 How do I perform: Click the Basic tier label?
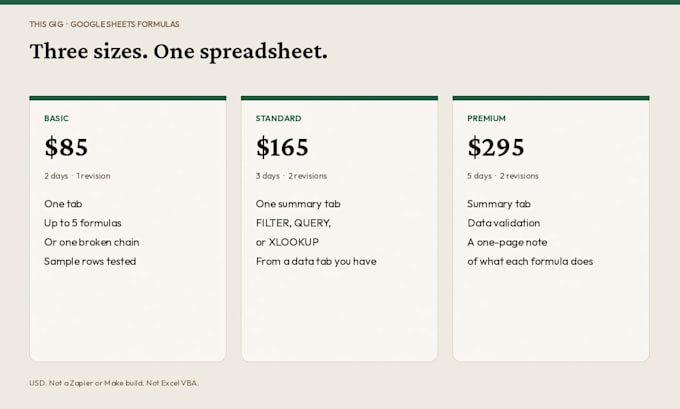pyautogui.click(x=56, y=118)
